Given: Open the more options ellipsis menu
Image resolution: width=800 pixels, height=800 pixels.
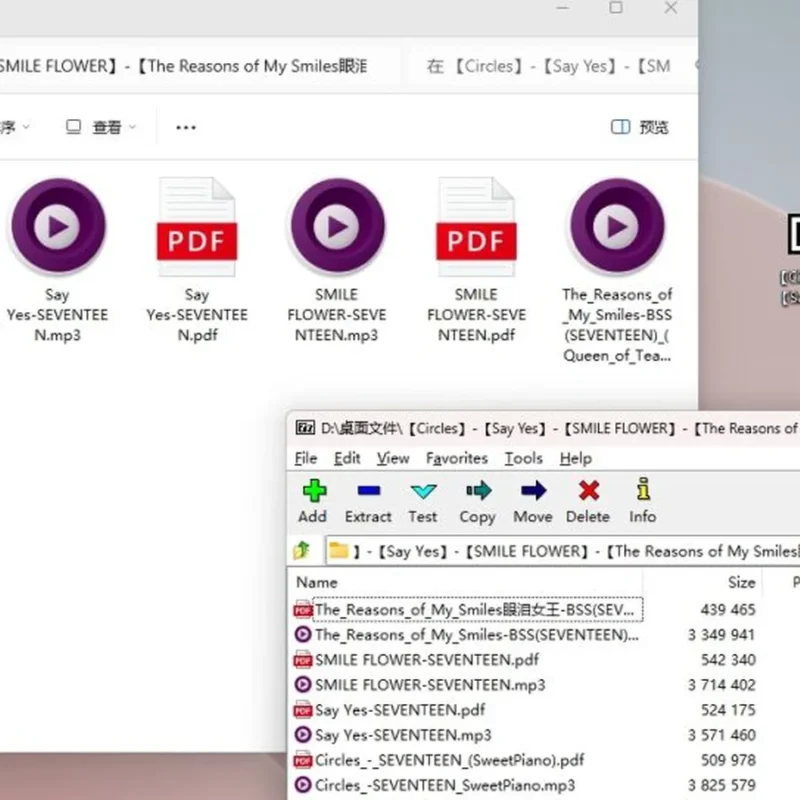Looking at the screenshot, I should 186,127.
